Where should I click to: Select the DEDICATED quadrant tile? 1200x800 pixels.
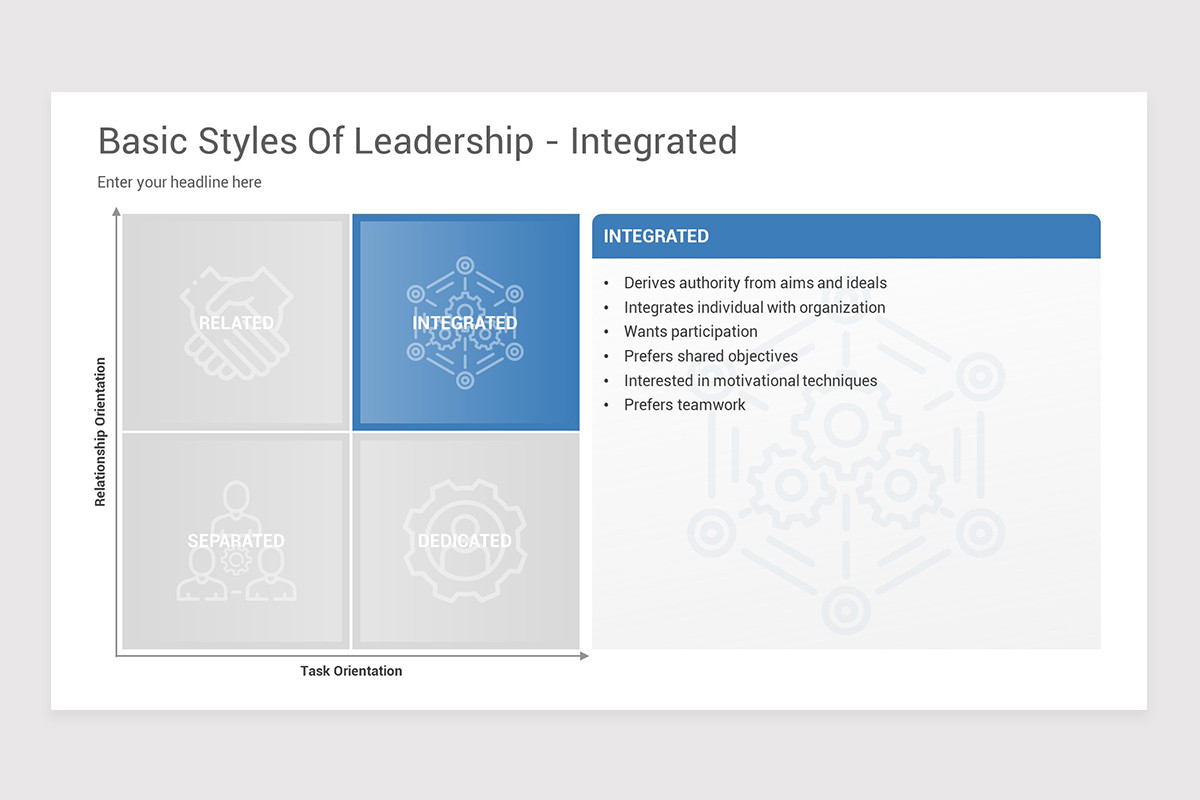coord(465,541)
